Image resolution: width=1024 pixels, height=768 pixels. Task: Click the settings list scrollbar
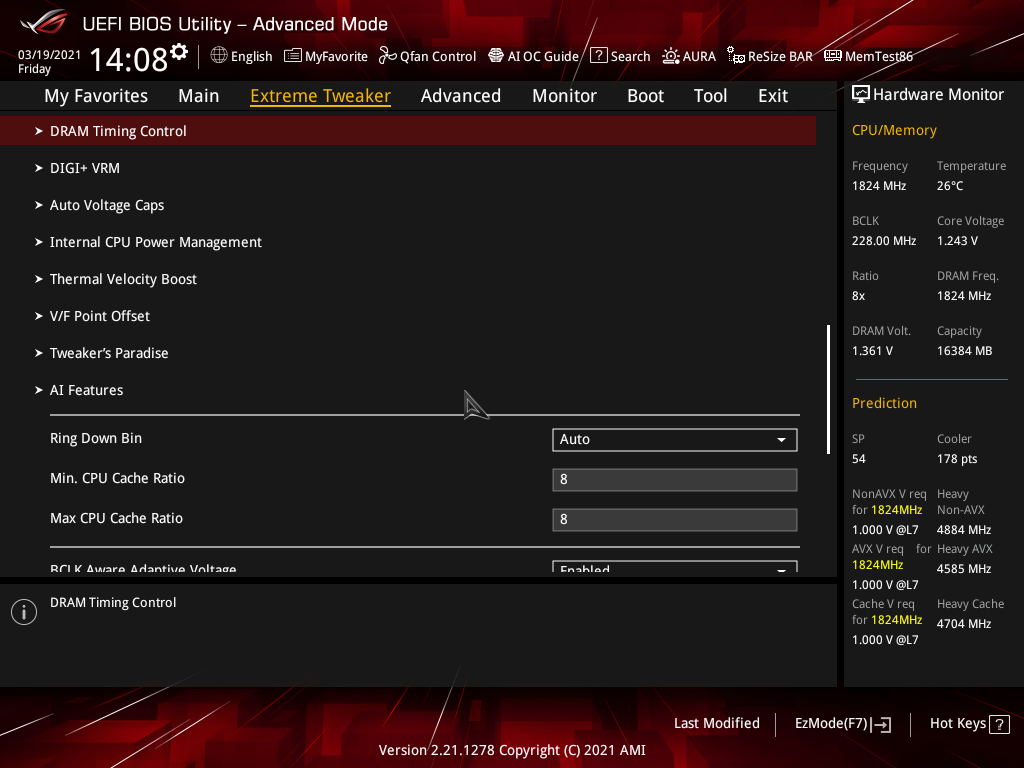tap(828, 389)
